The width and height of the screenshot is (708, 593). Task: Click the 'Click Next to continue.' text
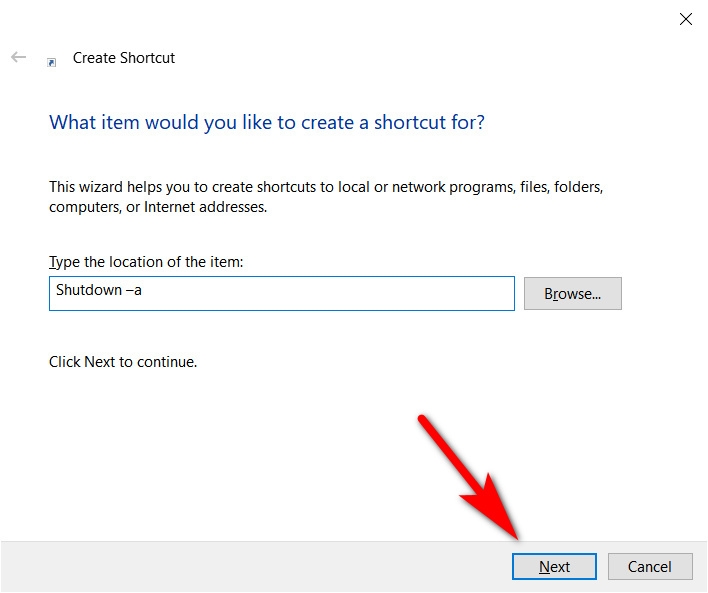[x=123, y=362]
